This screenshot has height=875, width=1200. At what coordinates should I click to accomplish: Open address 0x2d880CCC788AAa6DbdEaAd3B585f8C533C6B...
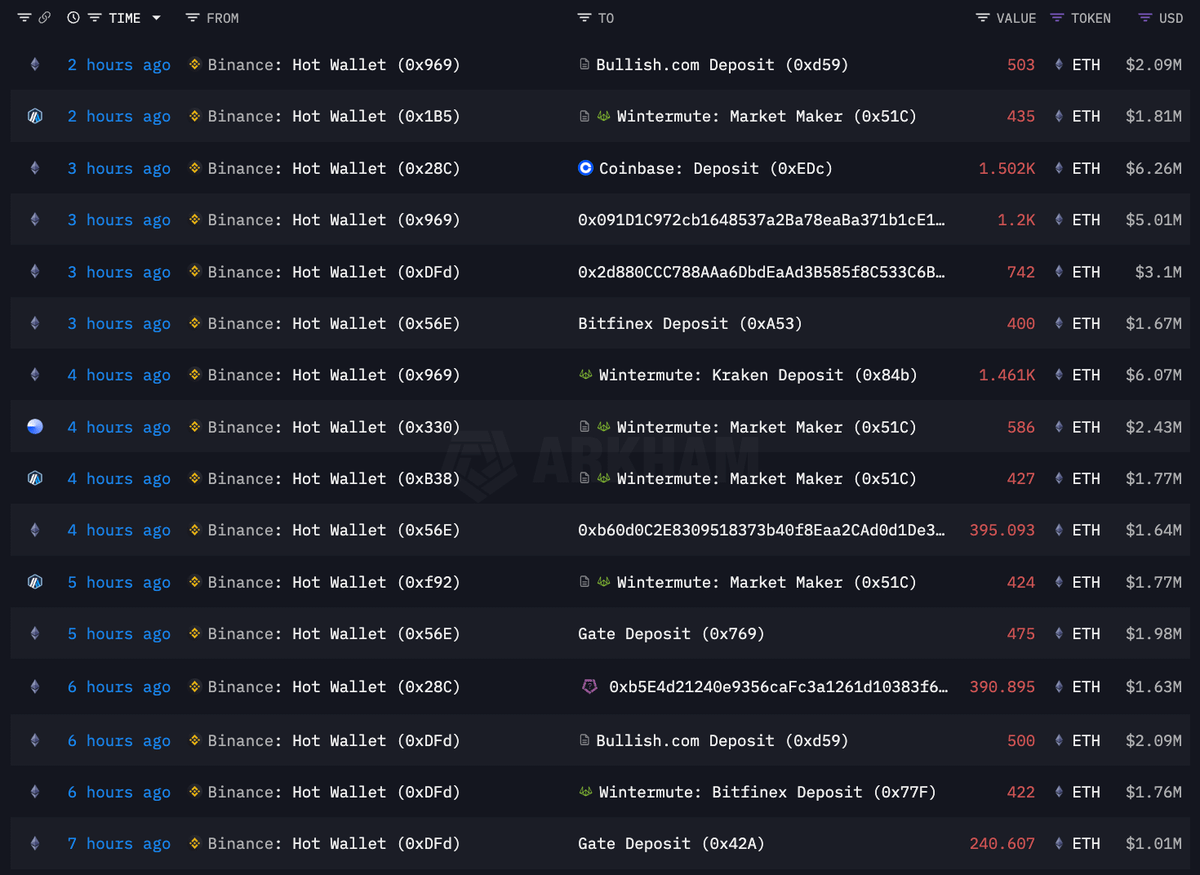coord(762,272)
